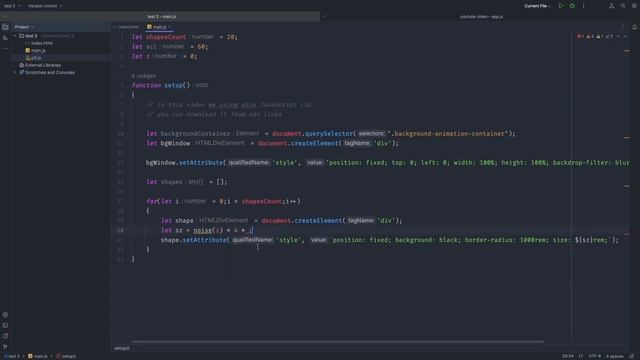
Task: Open the Problems tool window icon
Action: [5, 336]
